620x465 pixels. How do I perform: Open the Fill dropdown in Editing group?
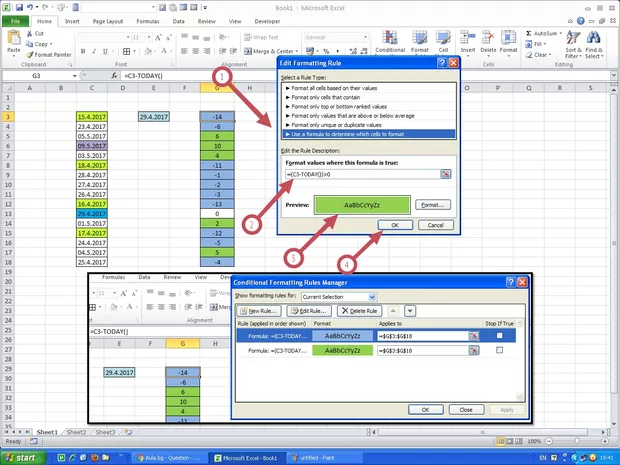coord(544,44)
